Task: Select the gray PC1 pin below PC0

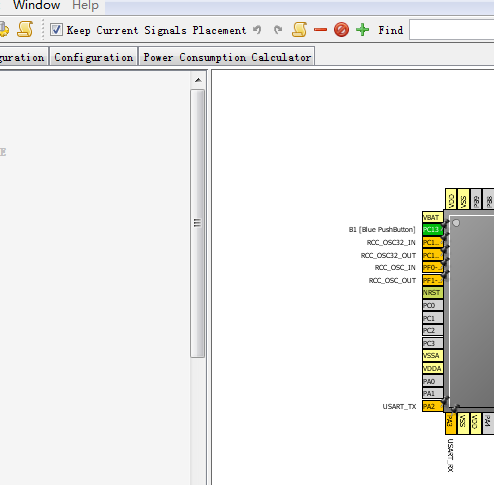Action: click(x=432, y=318)
